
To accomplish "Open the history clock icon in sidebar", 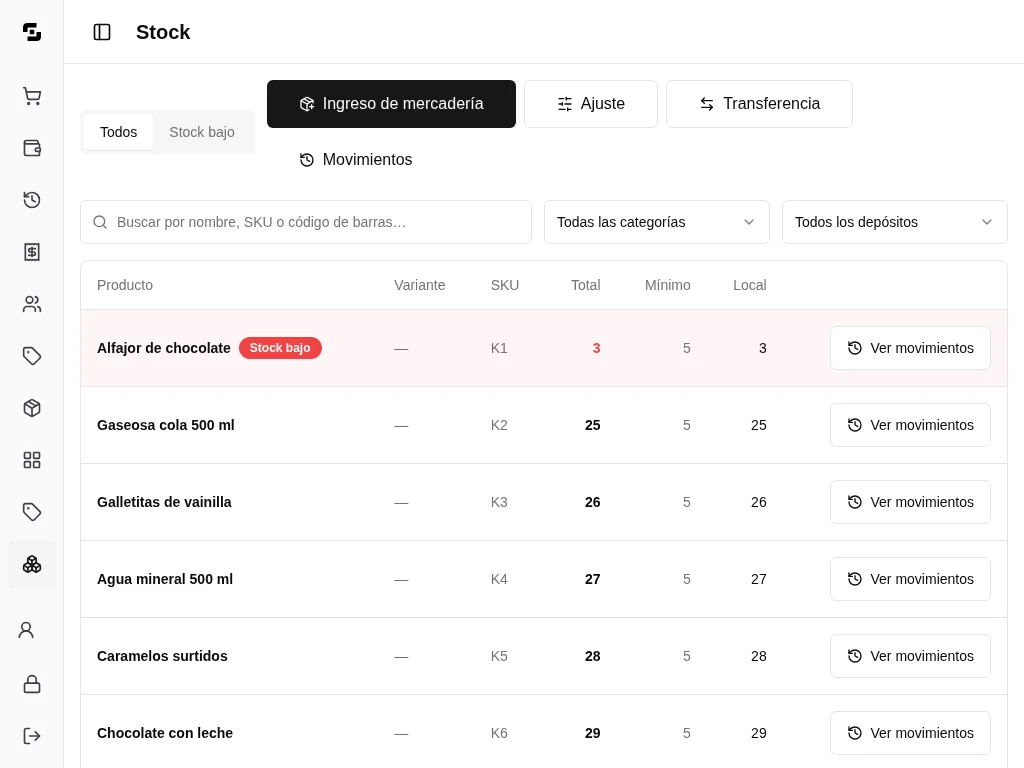I will [x=31, y=200].
